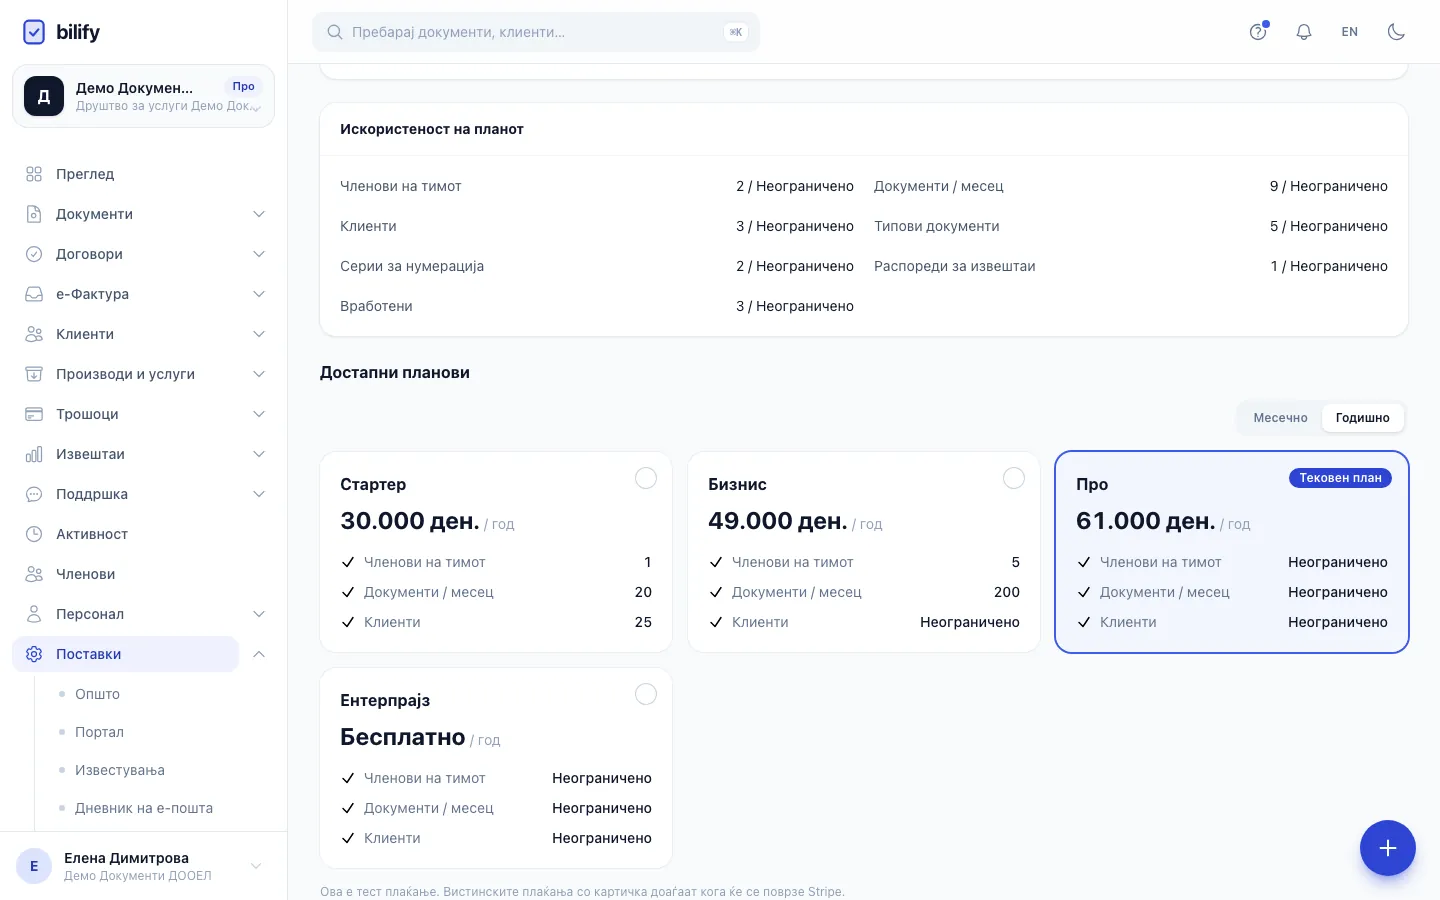Open the Известувања settings item
This screenshot has width=1440, height=900.
click(x=120, y=770)
